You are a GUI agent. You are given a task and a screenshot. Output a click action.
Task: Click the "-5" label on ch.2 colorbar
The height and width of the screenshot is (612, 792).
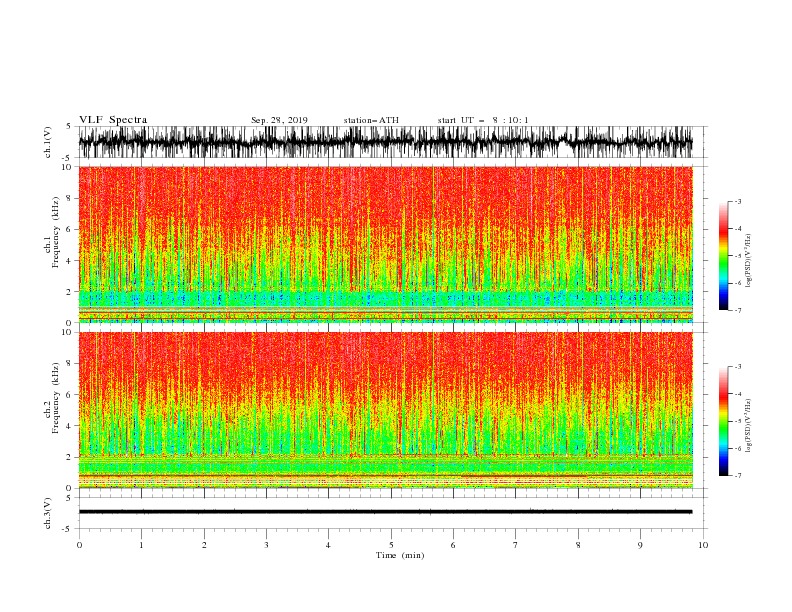coord(738,421)
